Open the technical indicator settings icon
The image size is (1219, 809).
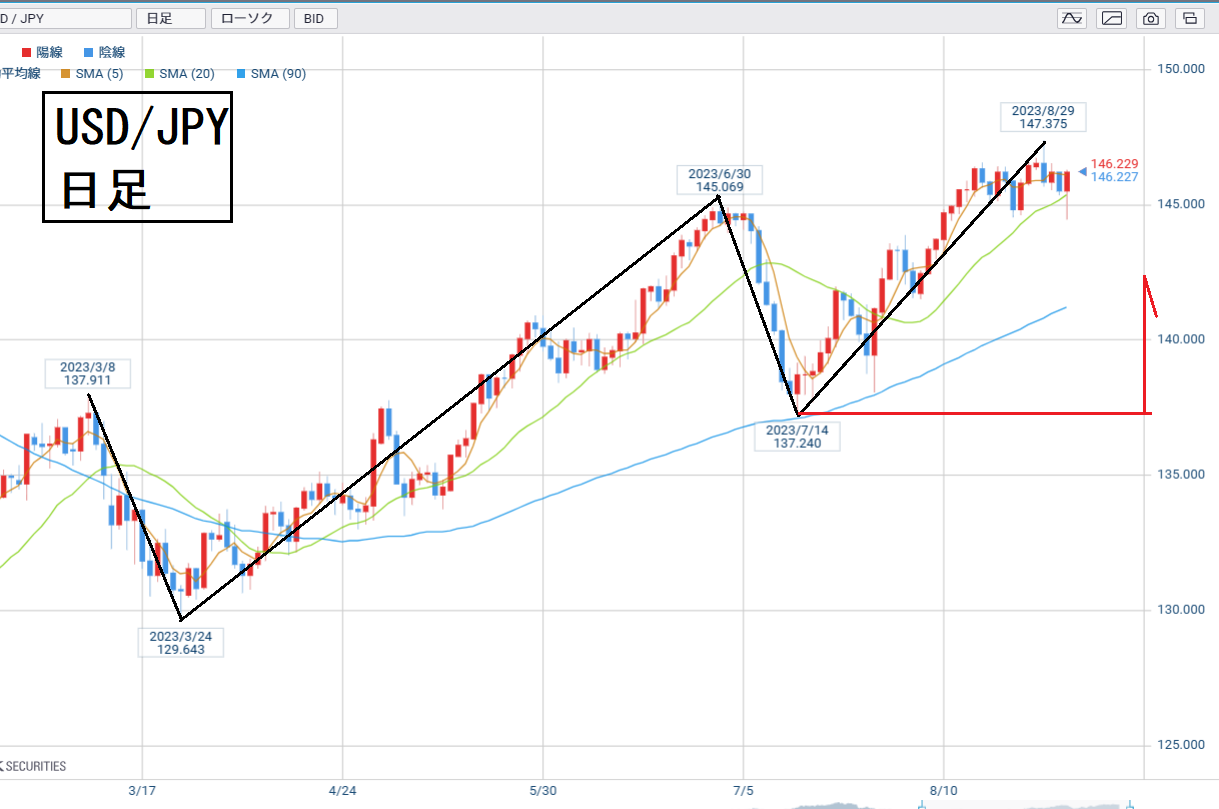tap(1072, 18)
